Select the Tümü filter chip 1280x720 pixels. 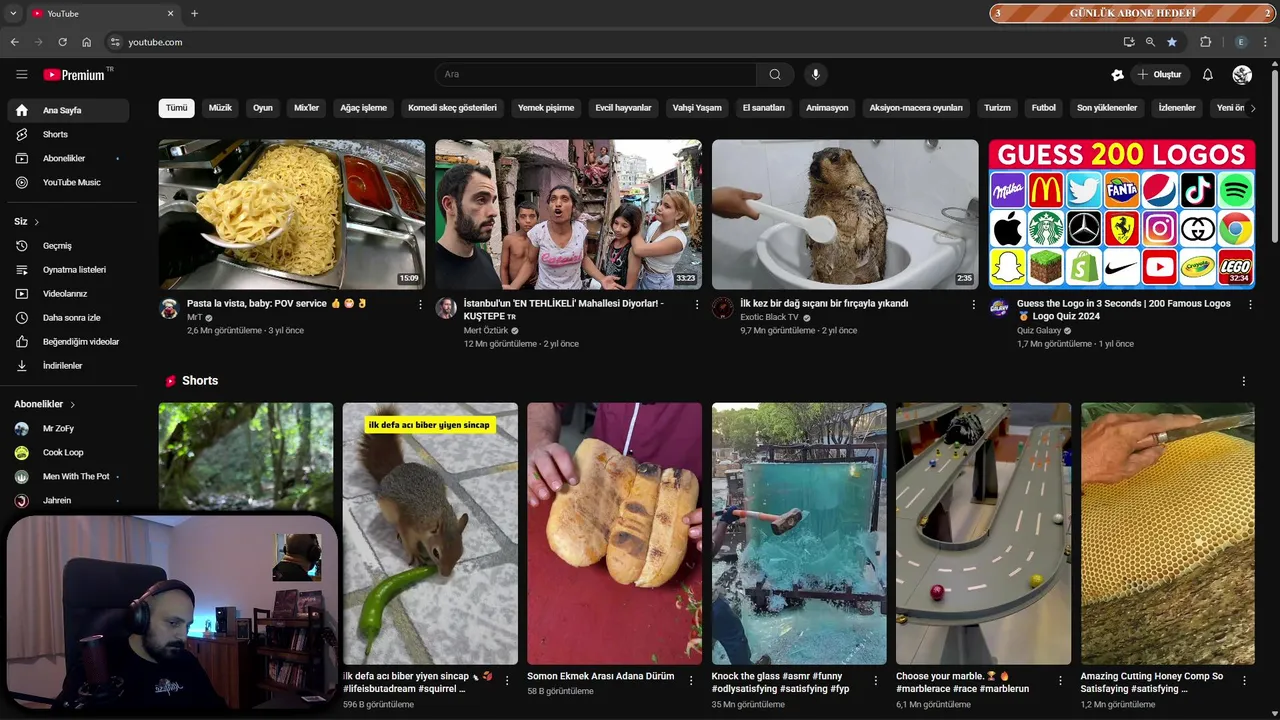pos(177,108)
